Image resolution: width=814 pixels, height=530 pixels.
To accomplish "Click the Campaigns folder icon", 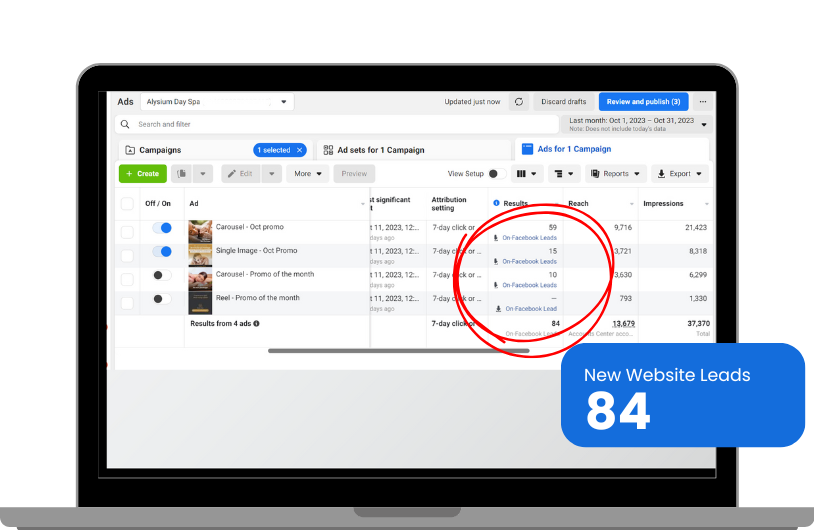I will click(130, 150).
